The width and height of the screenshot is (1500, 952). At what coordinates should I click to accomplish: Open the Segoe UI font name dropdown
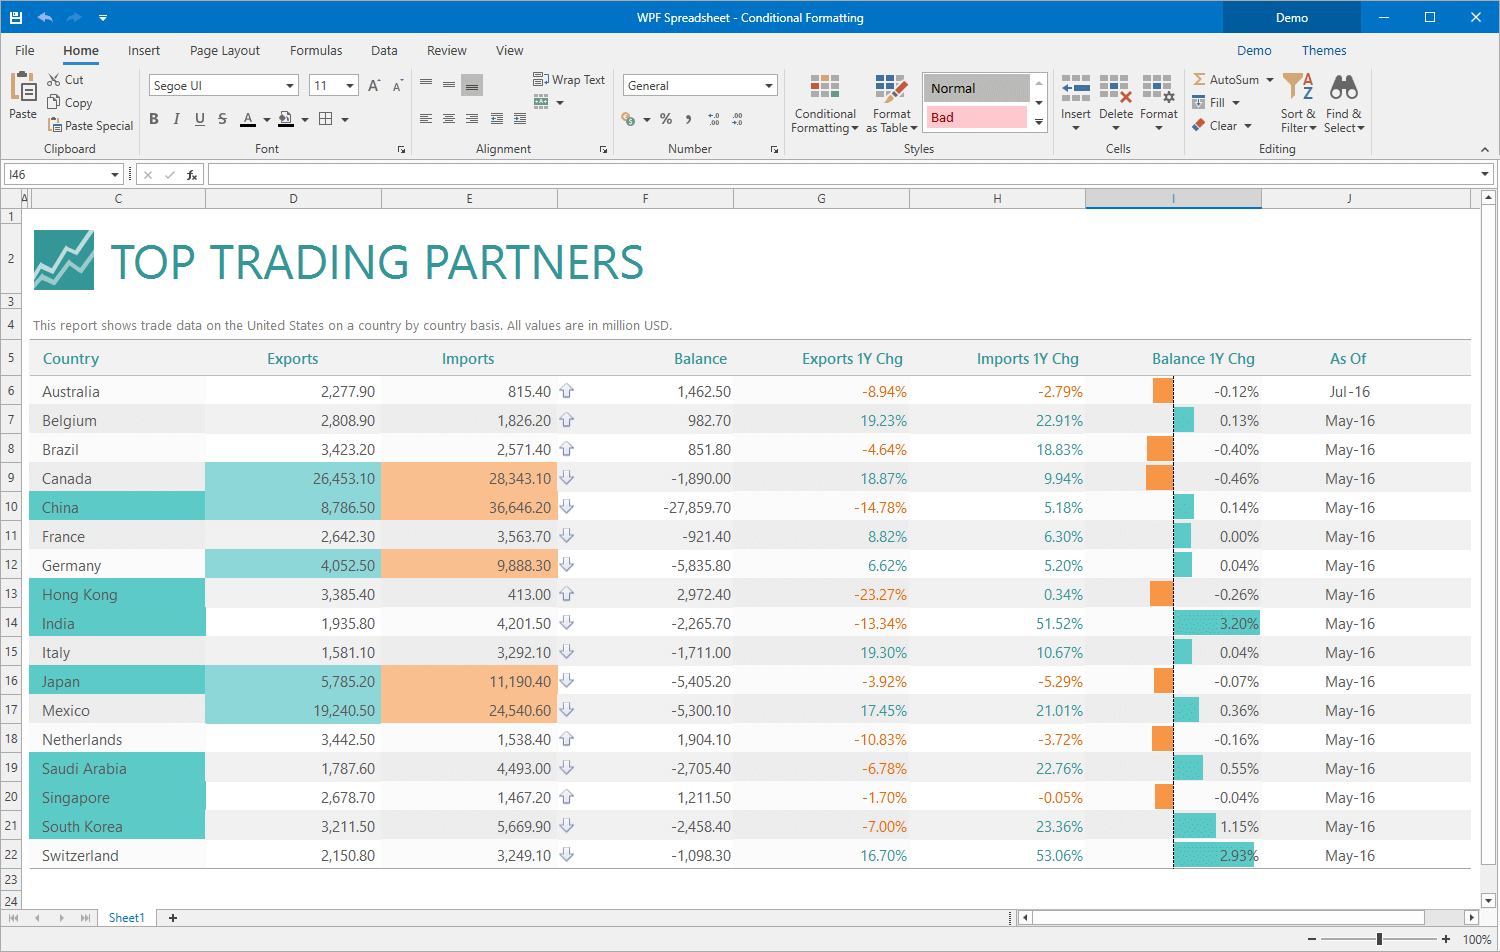[290, 86]
